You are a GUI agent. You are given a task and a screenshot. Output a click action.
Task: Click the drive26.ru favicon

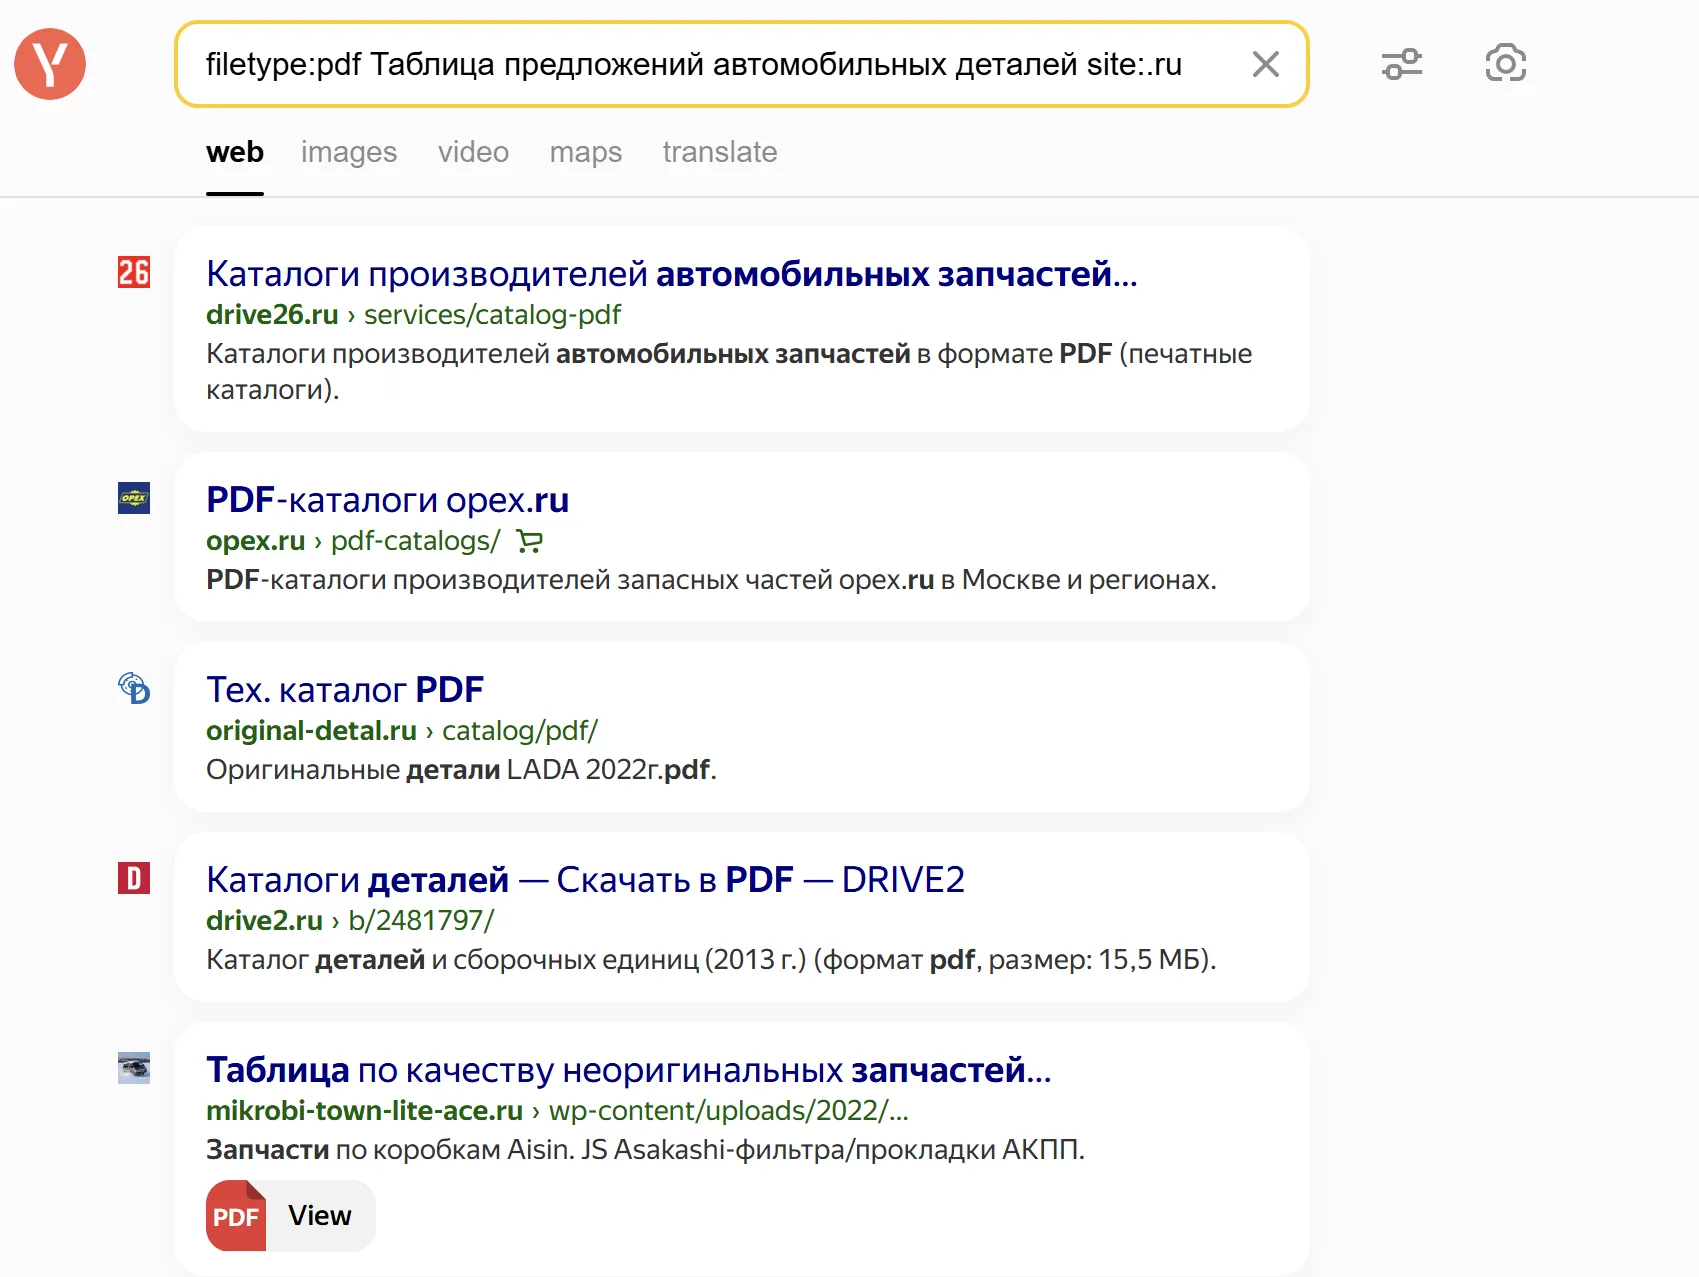click(134, 272)
